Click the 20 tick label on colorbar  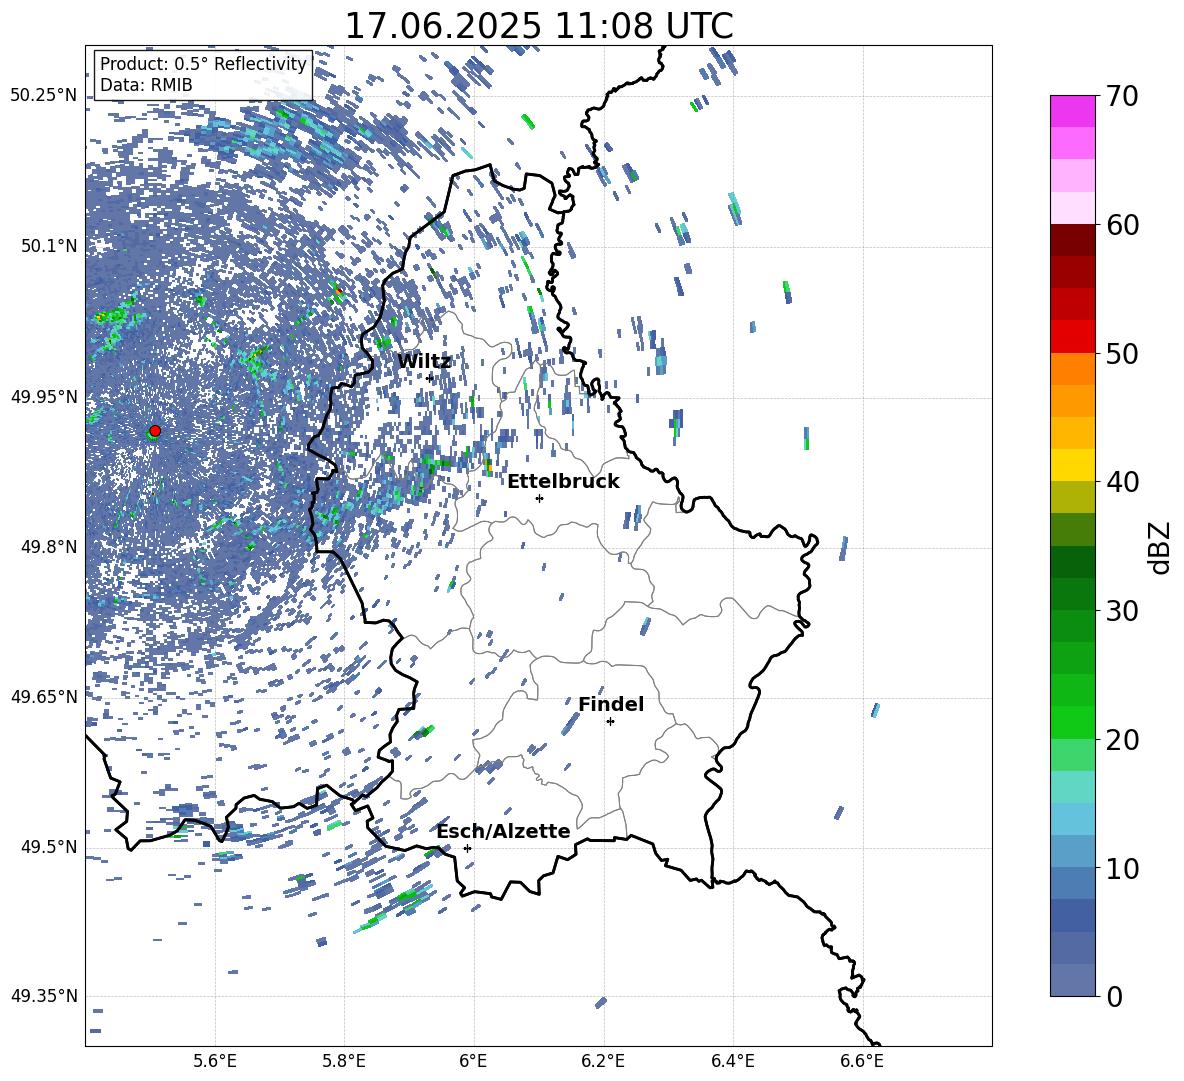(1122, 740)
